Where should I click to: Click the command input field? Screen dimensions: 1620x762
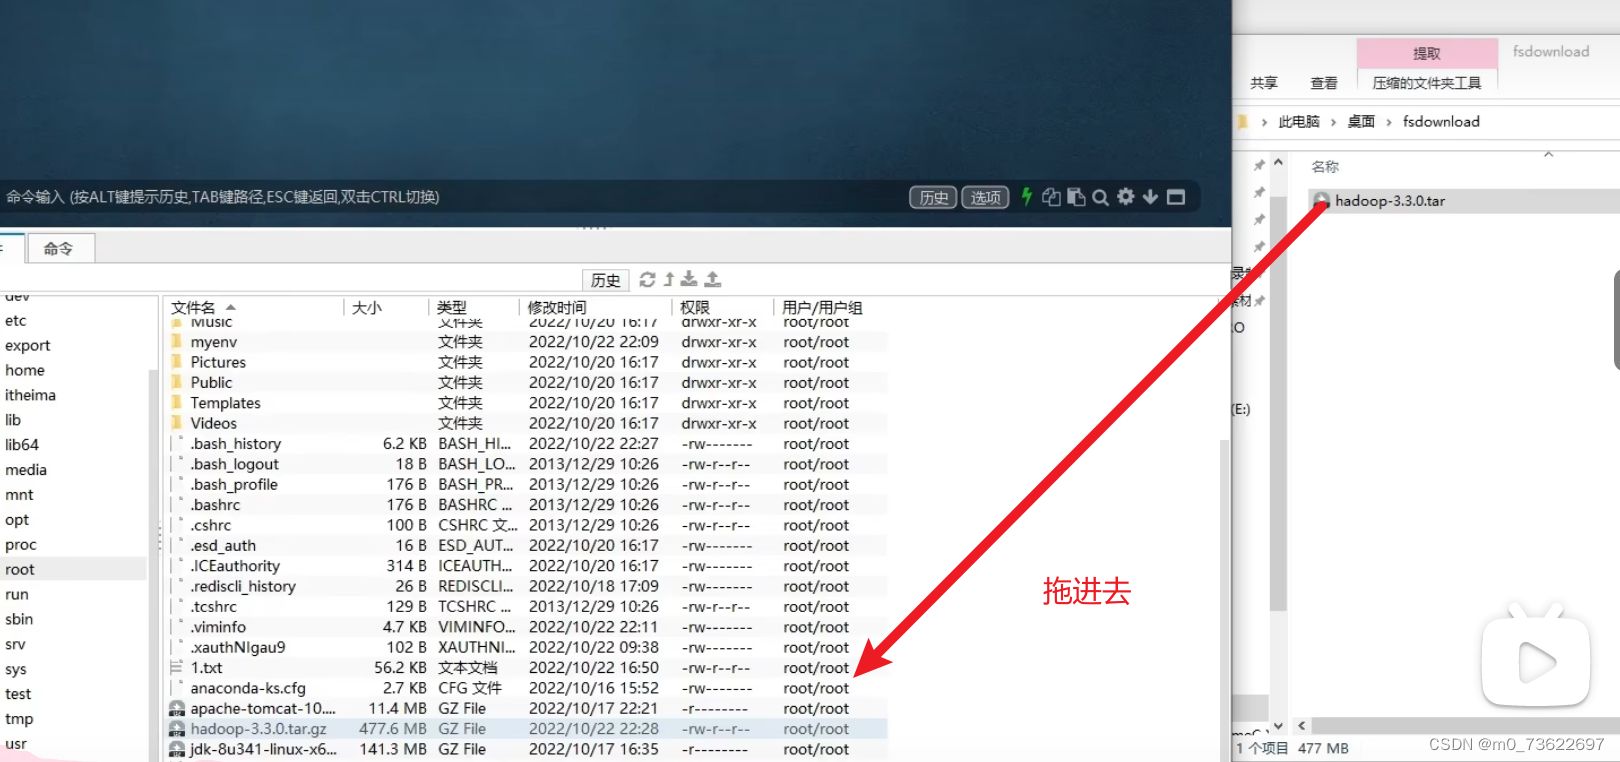point(450,197)
